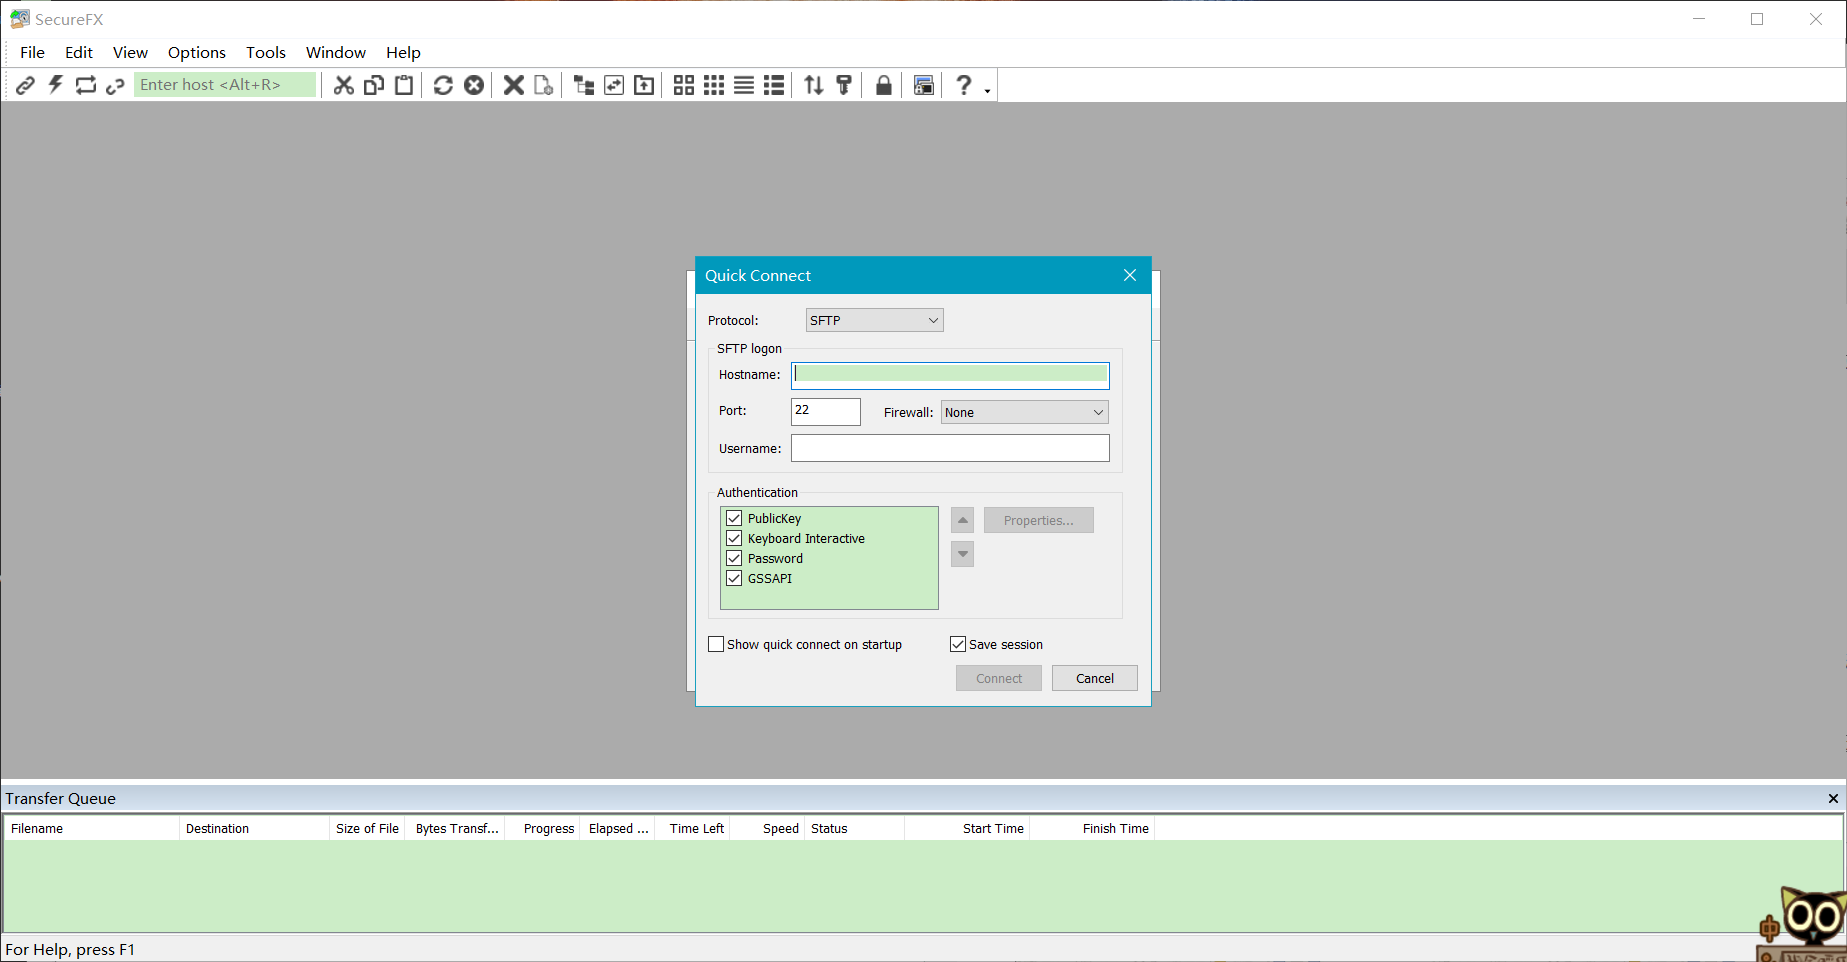
Task: Click the Status column header
Action: pos(855,828)
